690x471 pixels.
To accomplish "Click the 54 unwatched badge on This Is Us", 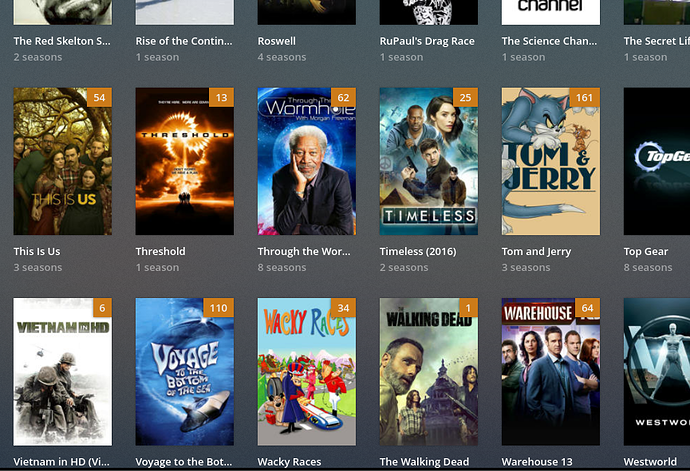I will tap(99, 97).
